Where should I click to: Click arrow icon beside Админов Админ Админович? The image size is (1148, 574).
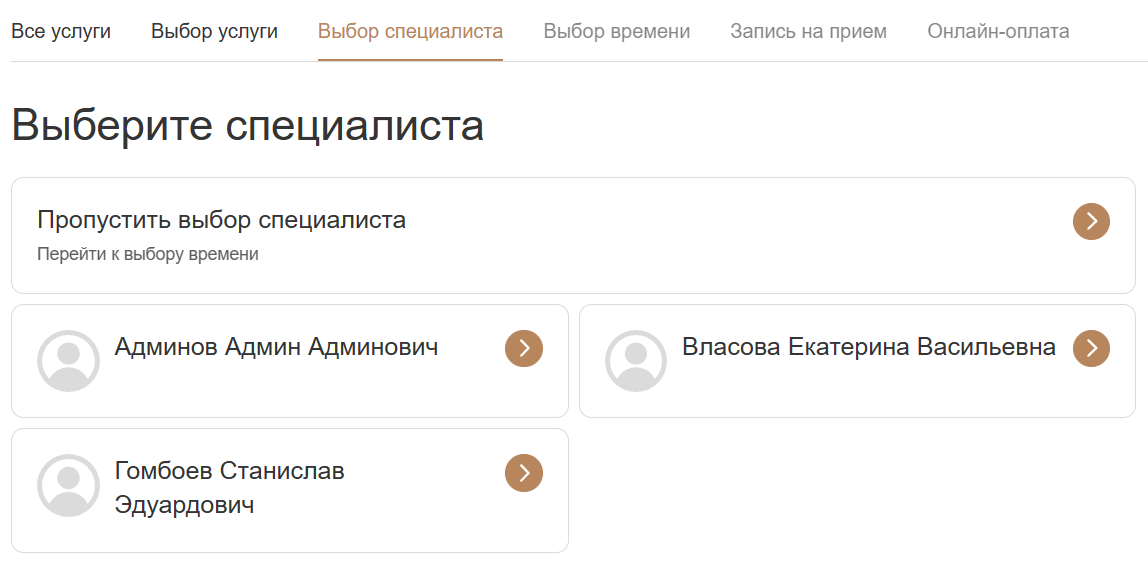click(524, 348)
